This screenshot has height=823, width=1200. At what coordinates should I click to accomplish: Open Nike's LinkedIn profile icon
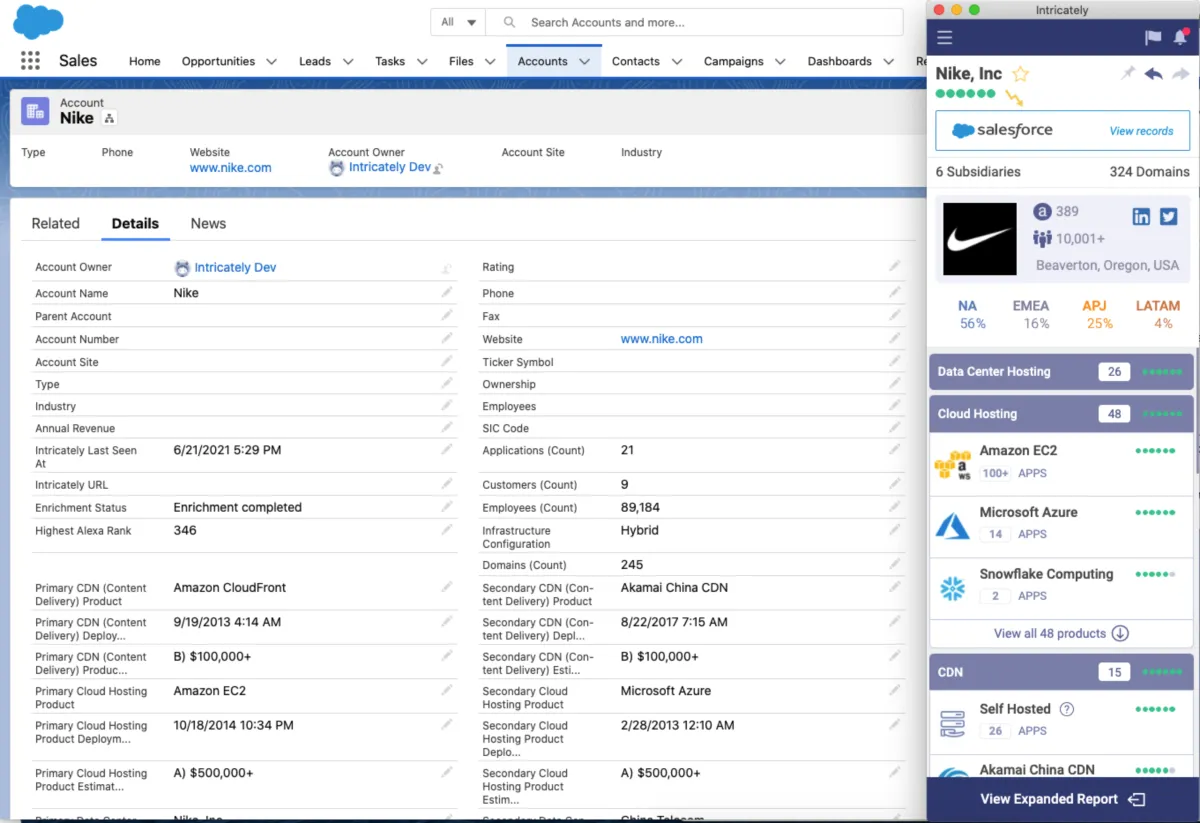[x=1141, y=216]
